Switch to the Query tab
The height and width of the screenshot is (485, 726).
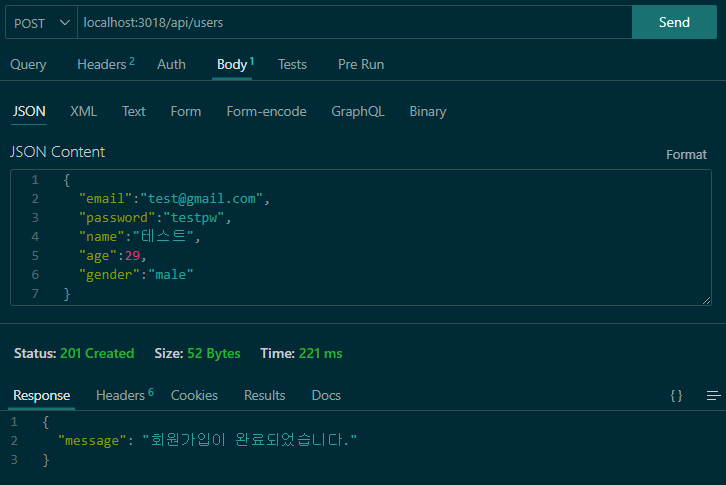pyautogui.click(x=28, y=64)
